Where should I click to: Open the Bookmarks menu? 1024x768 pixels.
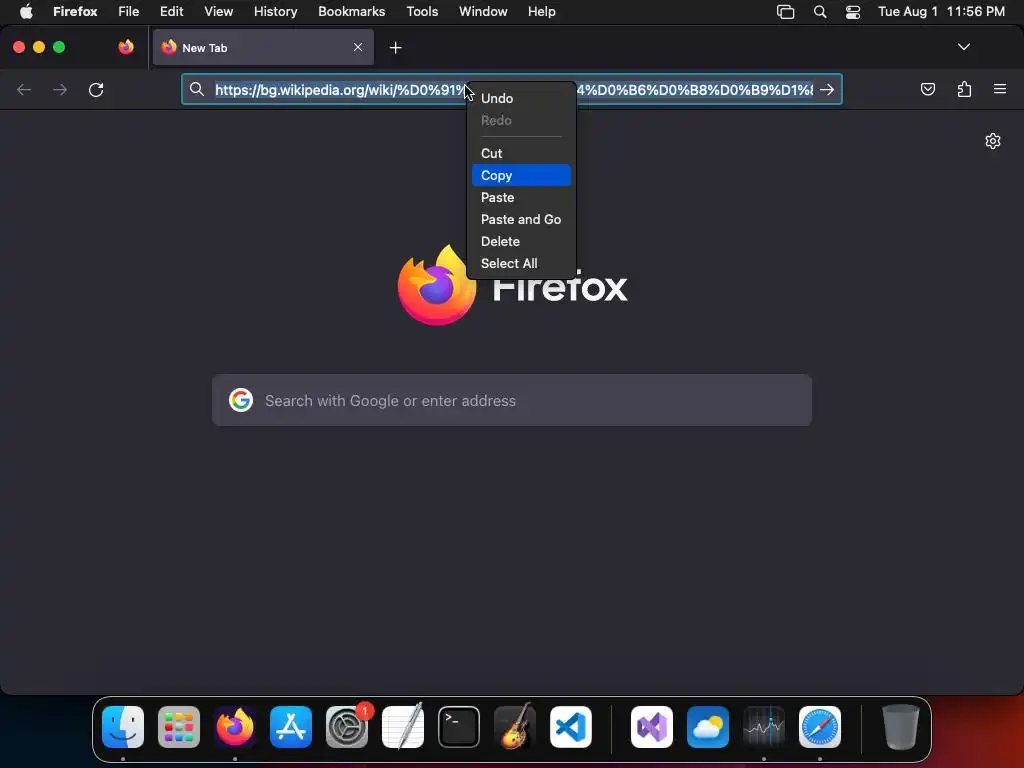pyautogui.click(x=351, y=12)
